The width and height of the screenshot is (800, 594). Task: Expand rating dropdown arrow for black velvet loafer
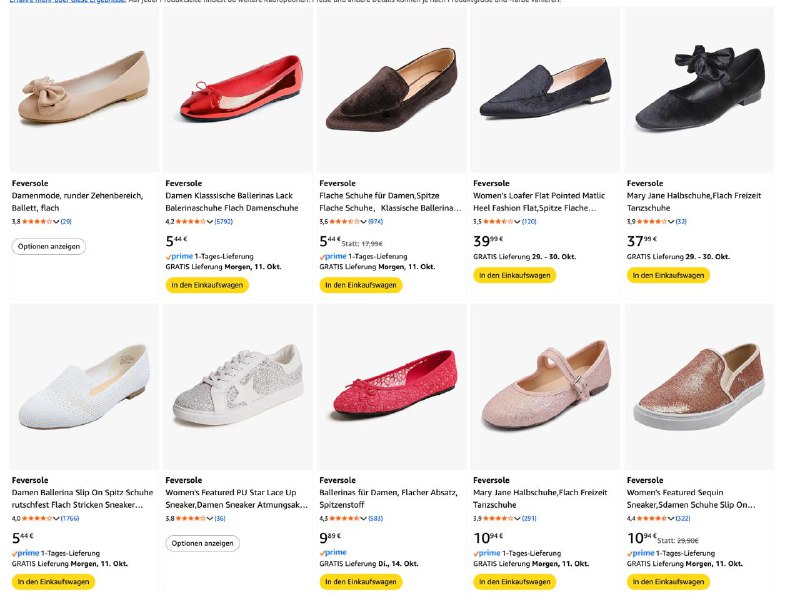tap(516, 221)
